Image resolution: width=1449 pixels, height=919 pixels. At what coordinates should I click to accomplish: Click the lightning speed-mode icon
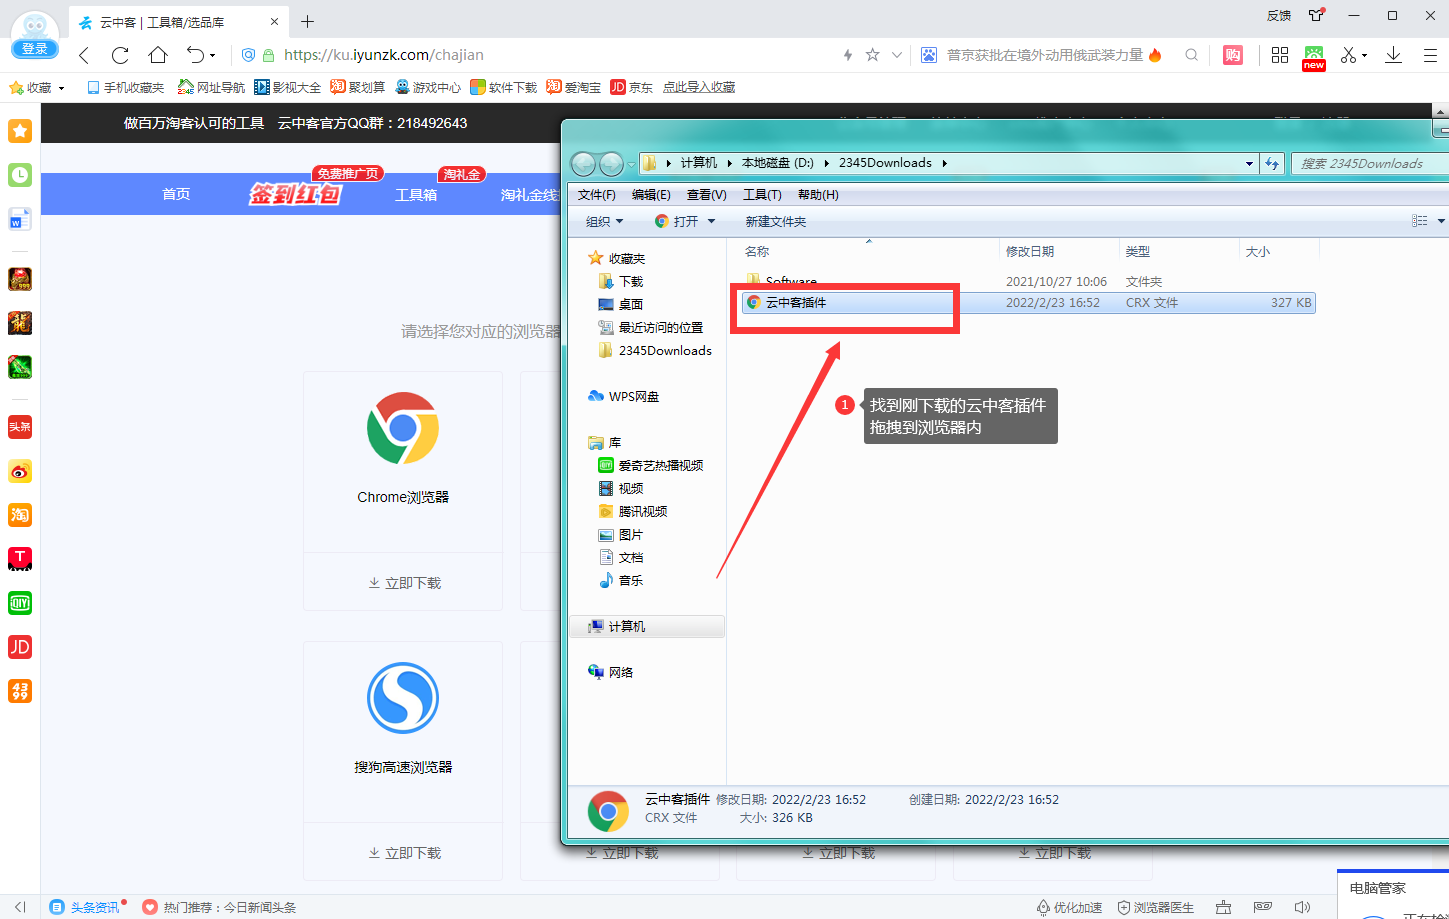click(848, 55)
